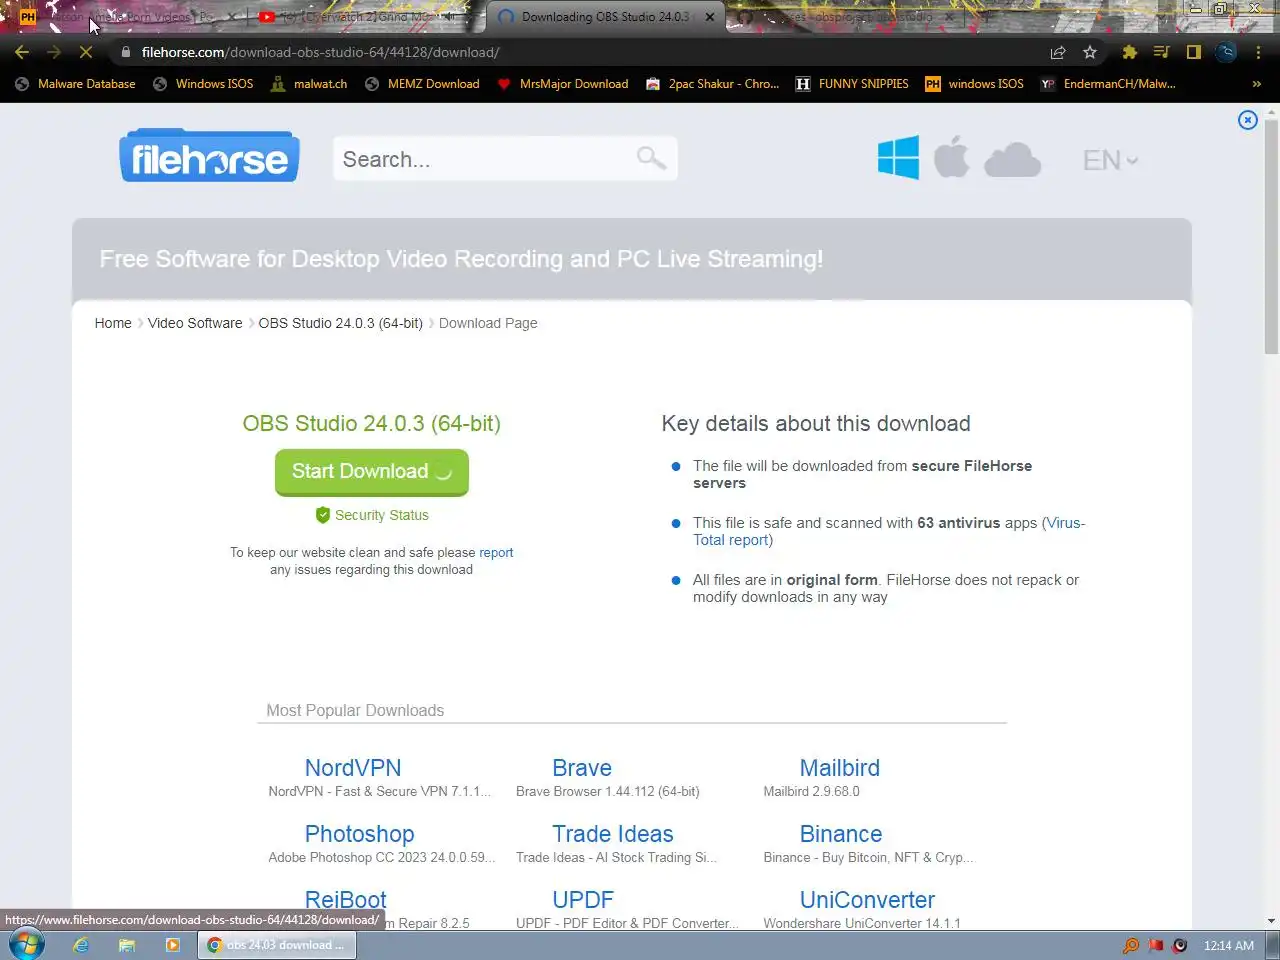Open the Security Status link

[x=382, y=515]
